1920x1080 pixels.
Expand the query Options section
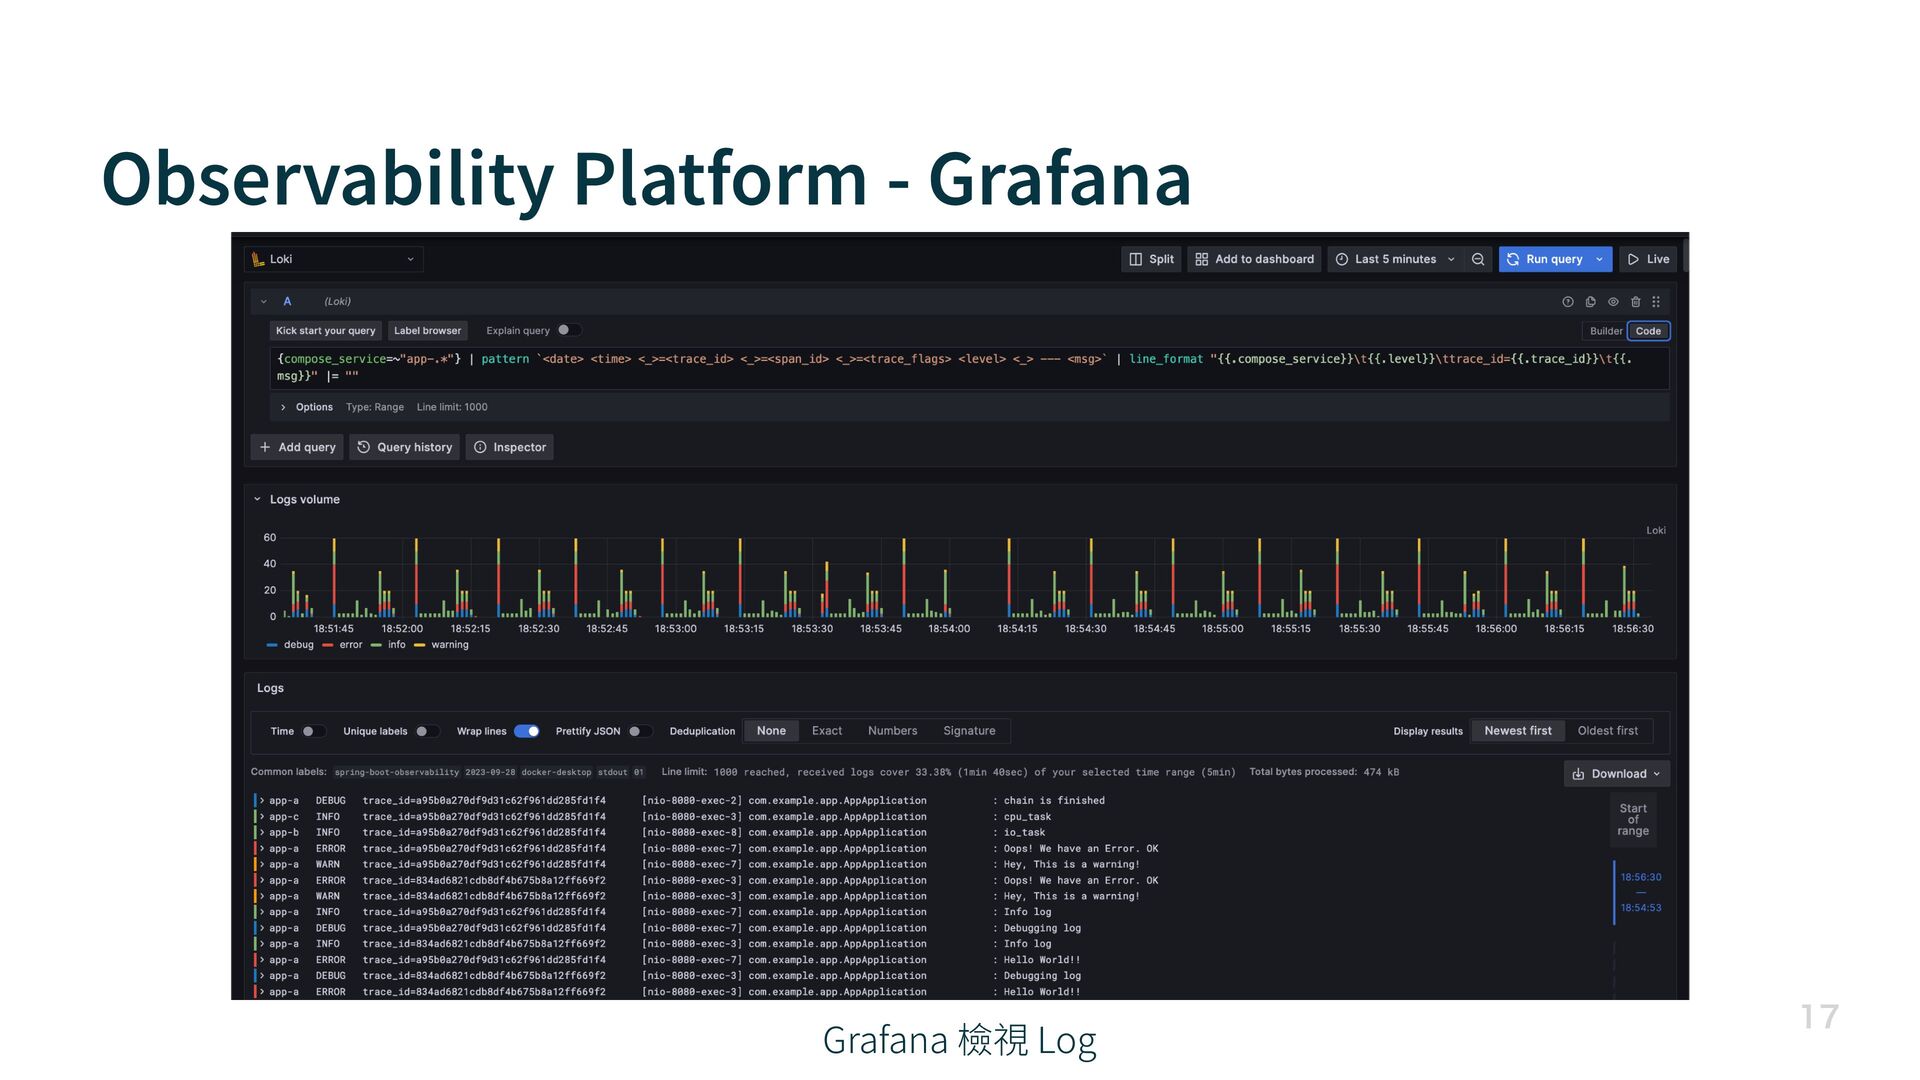(305, 407)
